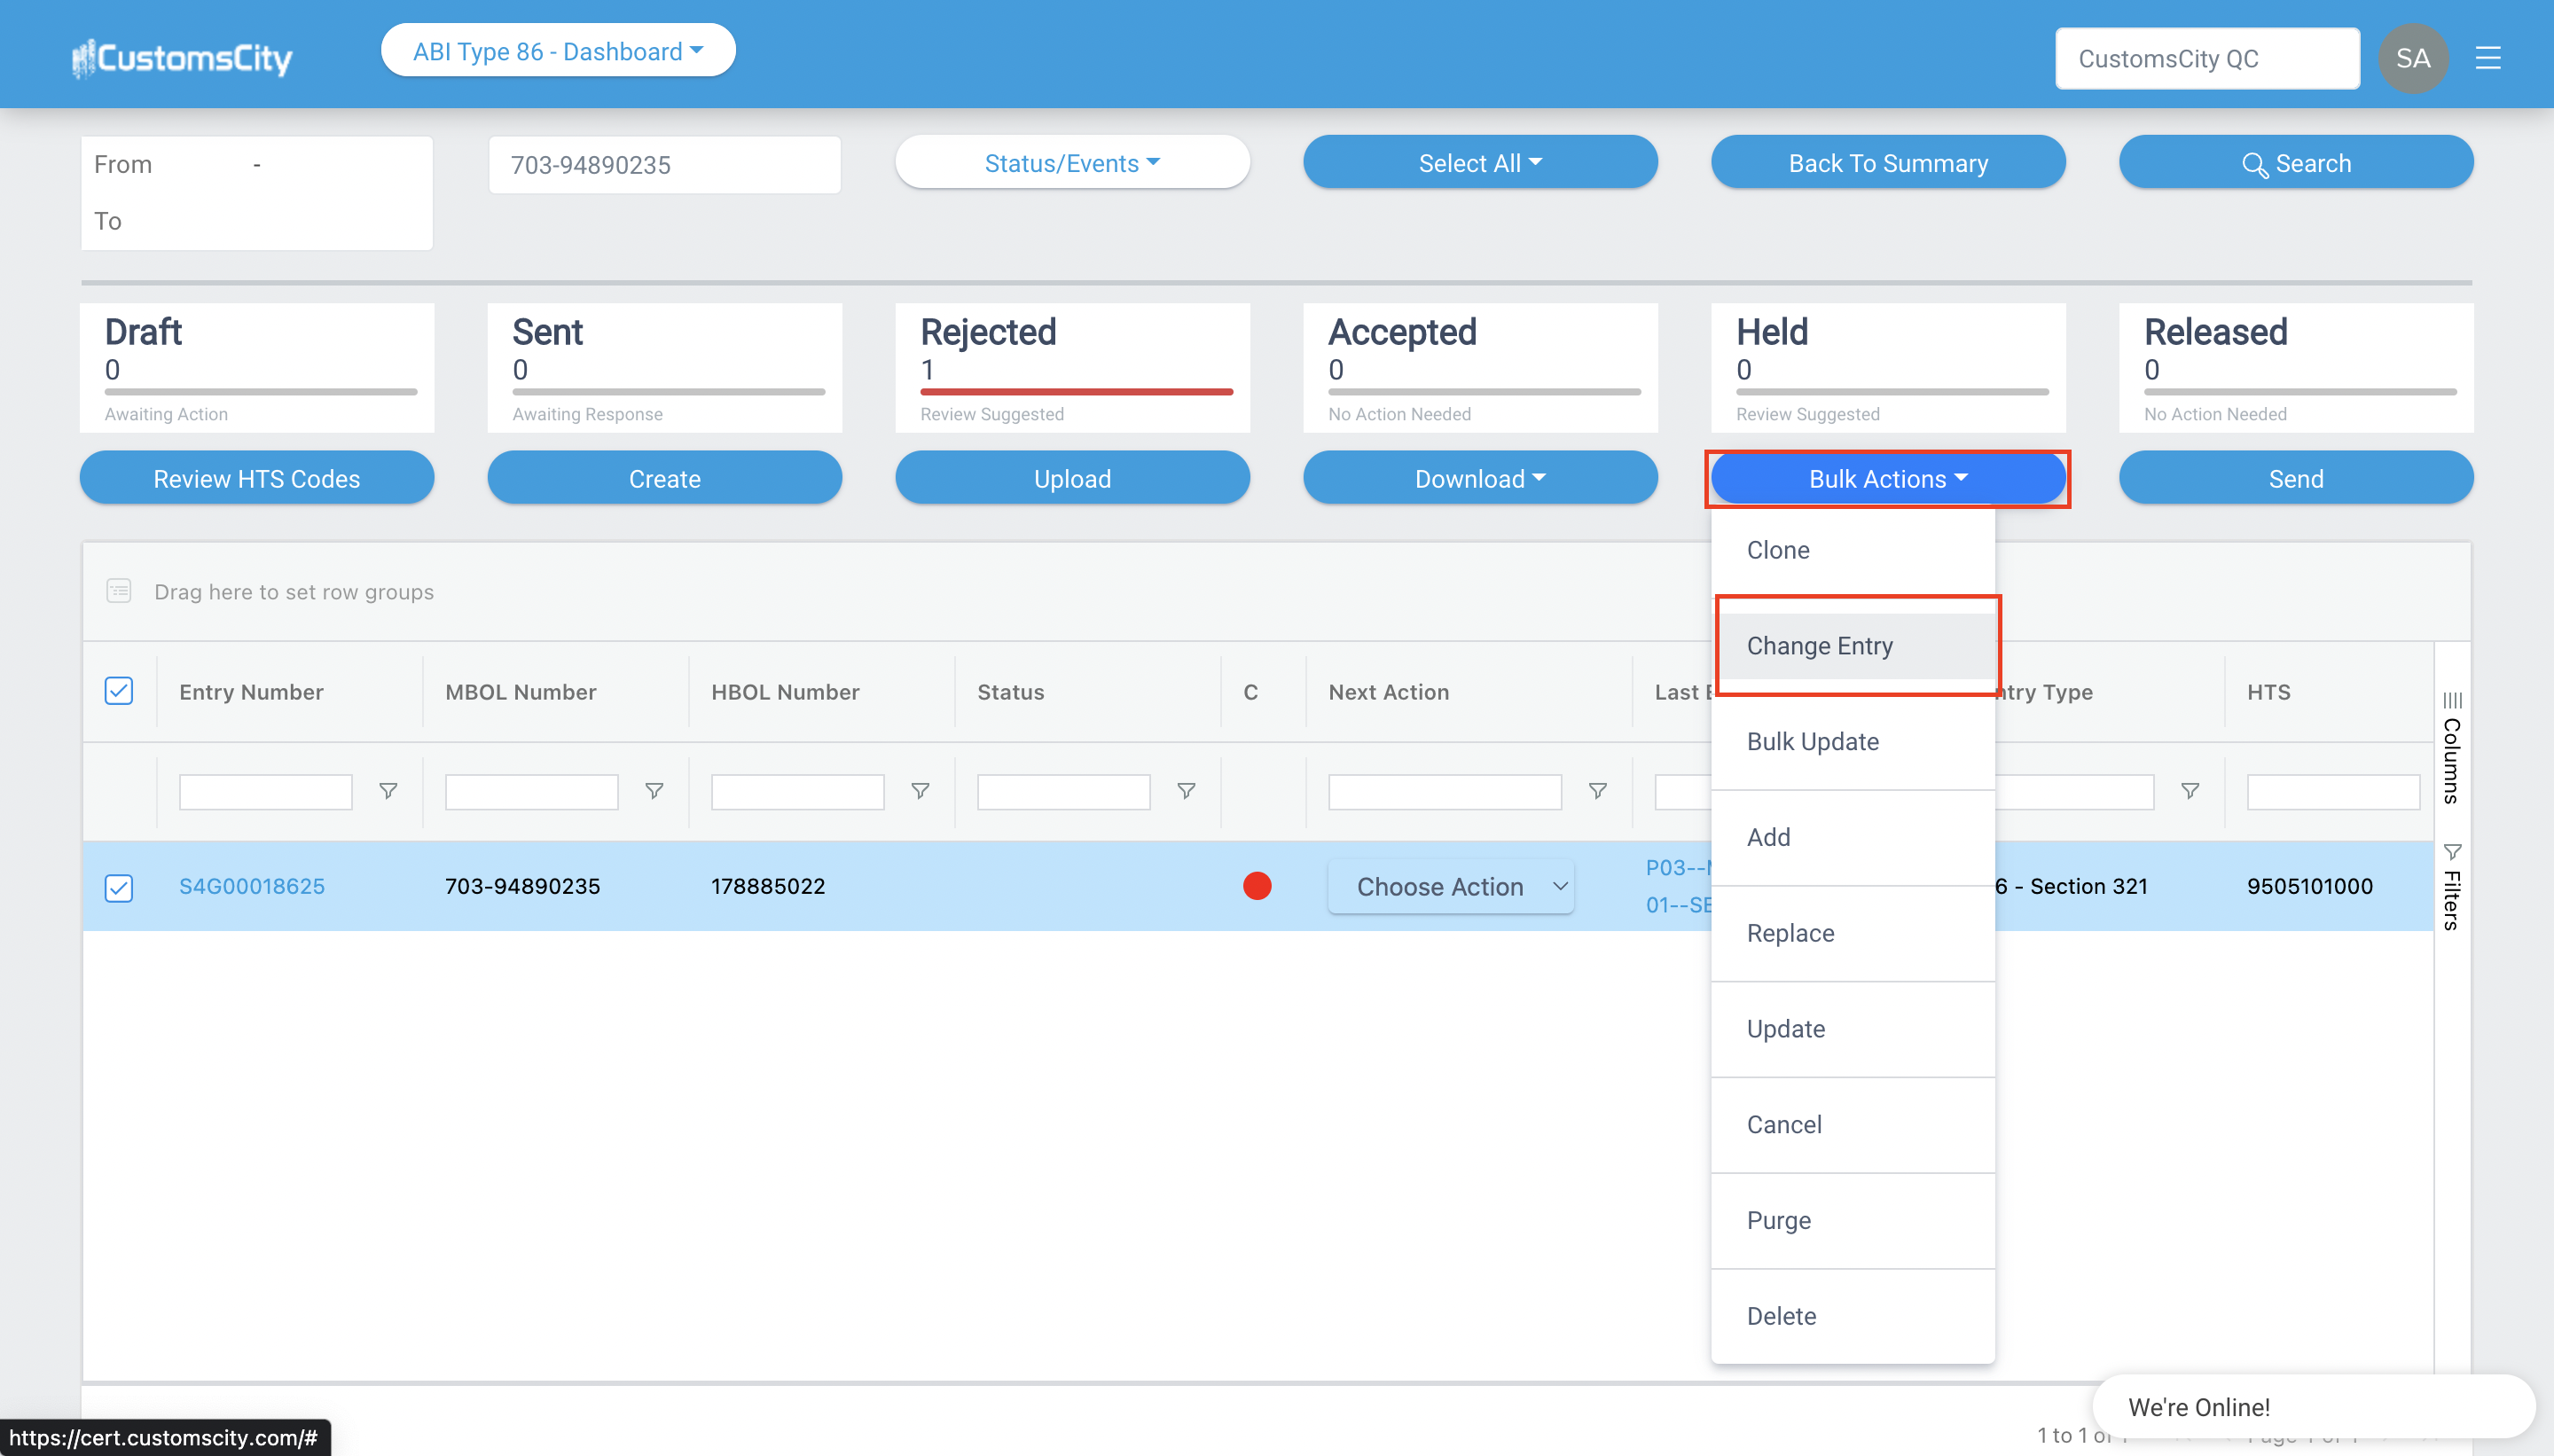2554x1456 pixels.
Task: Open entry link S4G00018625
Action: tap(252, 886)
